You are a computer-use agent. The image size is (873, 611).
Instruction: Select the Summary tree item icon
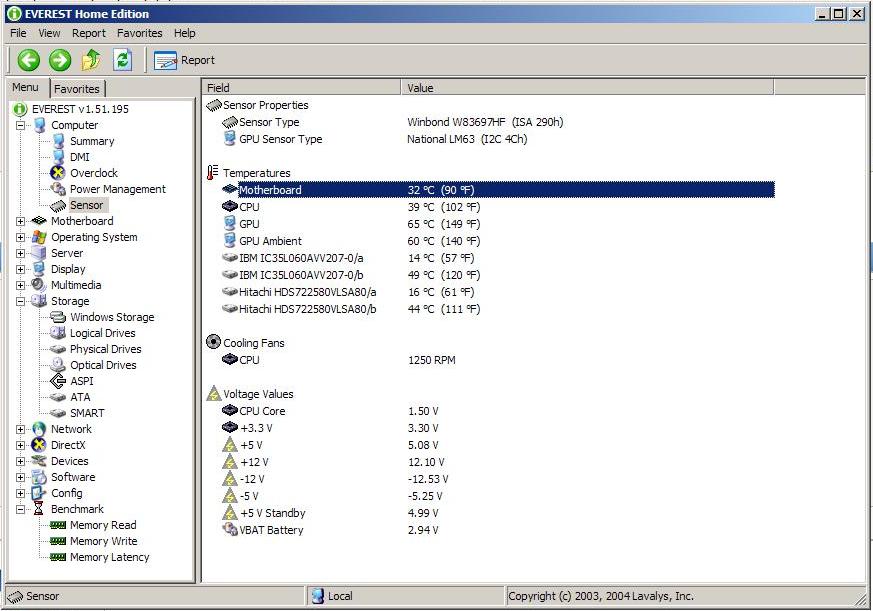58,141
